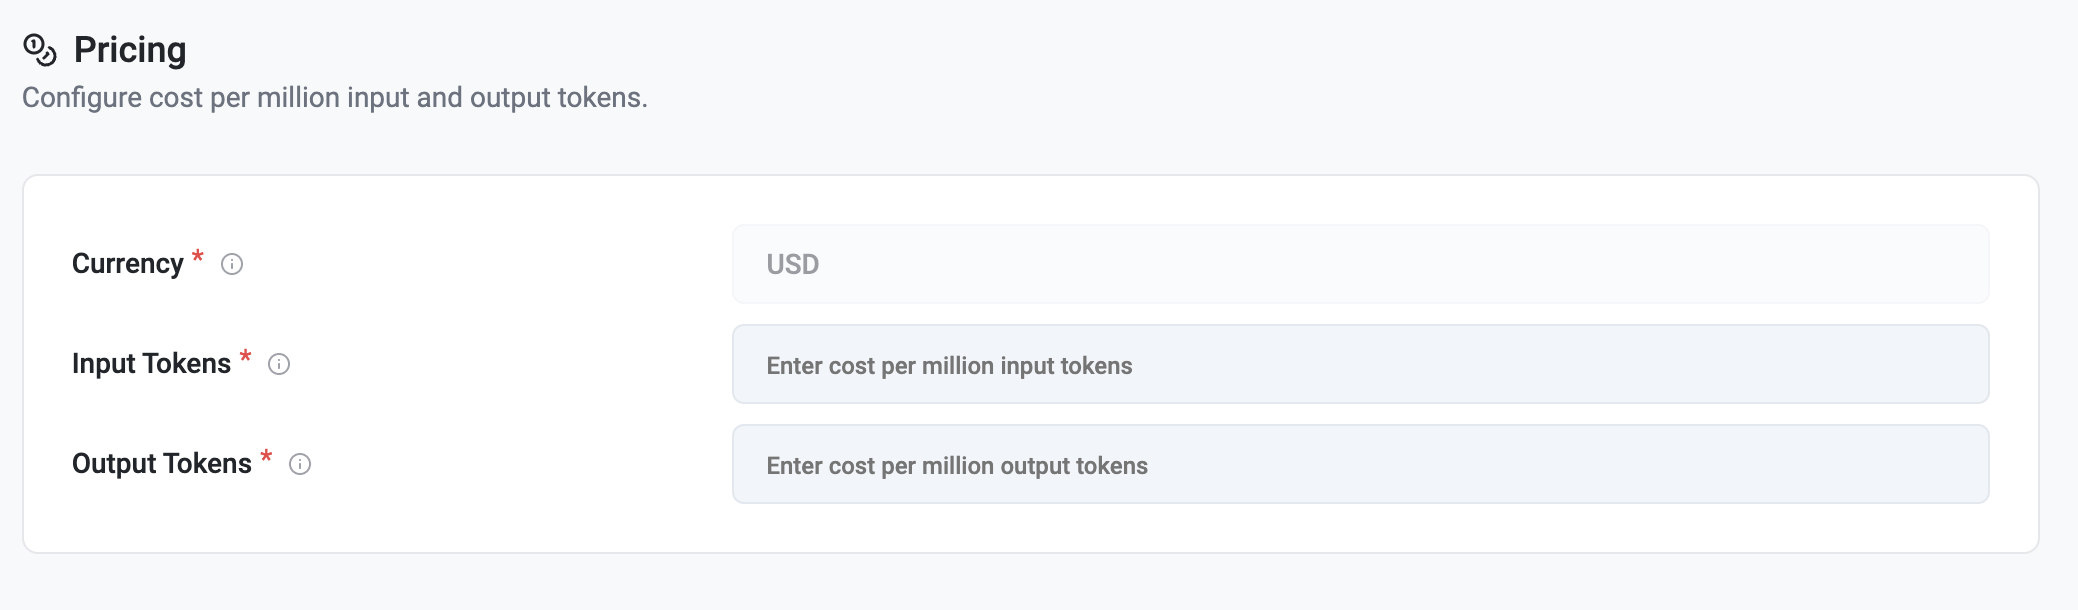Click the Currency info icon

[232, 264]
